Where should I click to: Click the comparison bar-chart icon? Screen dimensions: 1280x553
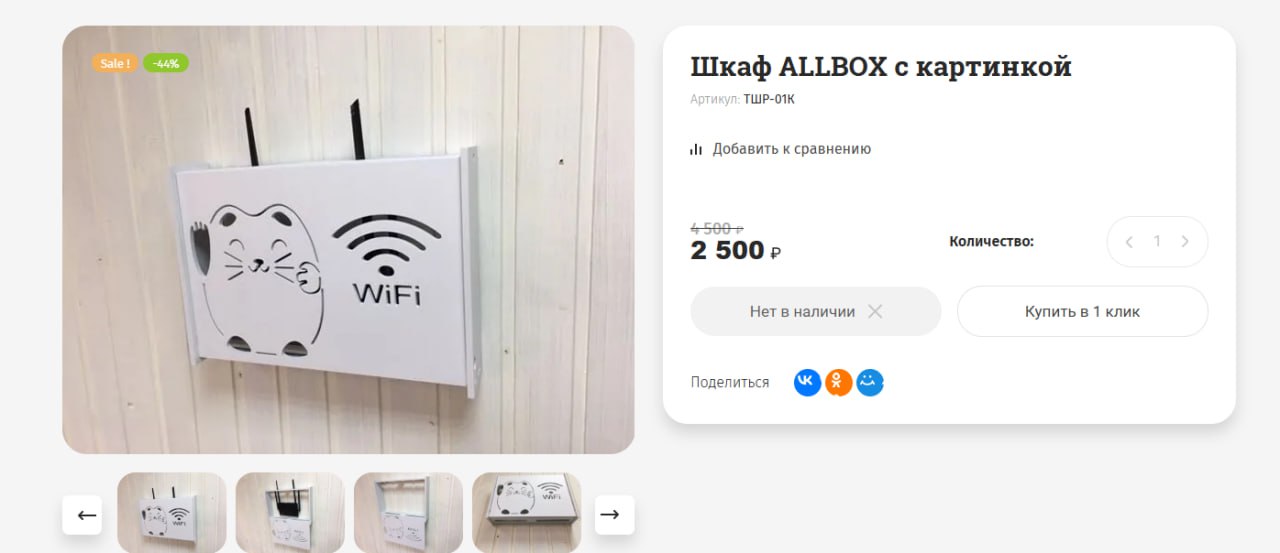[696, 149]
